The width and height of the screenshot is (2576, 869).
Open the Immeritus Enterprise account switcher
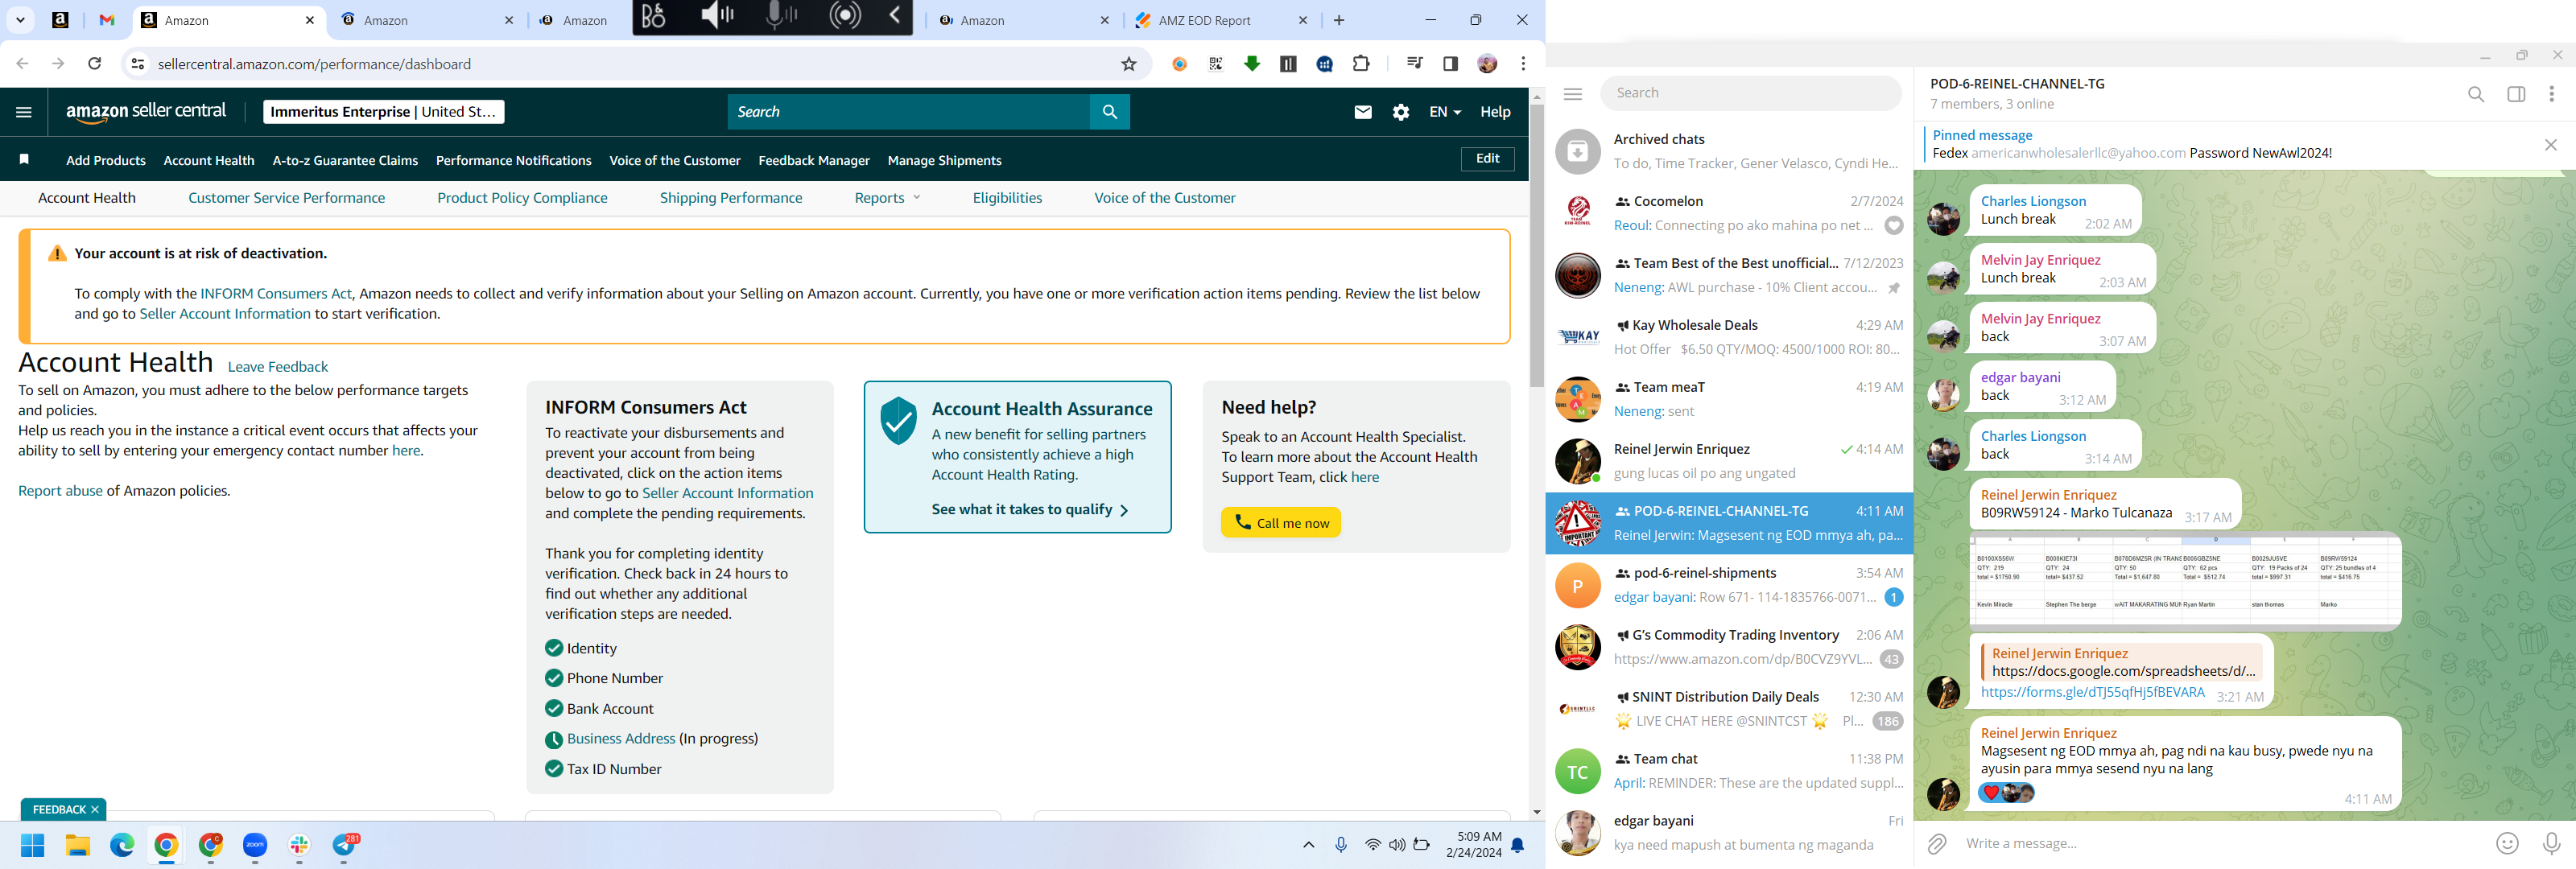[384, 112]
